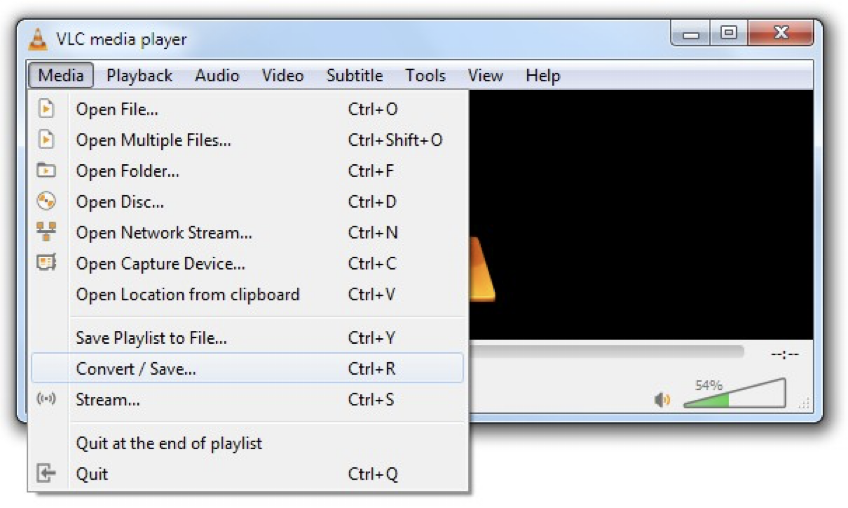Close the VLC media player window
This screenshot has width=848, height=508.
pos(780,34)
